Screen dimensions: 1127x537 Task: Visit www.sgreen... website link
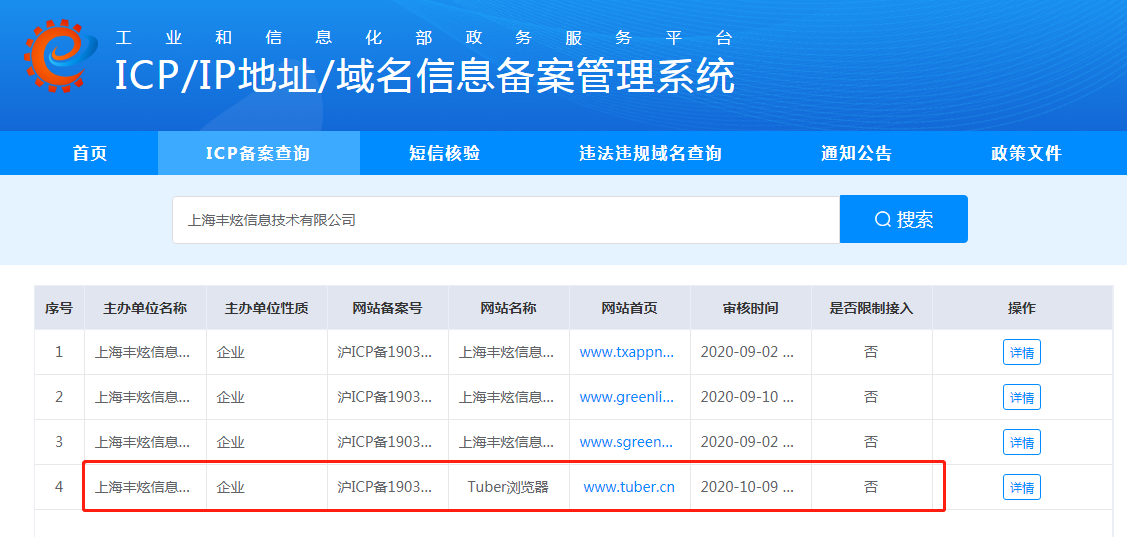[627, 442]
